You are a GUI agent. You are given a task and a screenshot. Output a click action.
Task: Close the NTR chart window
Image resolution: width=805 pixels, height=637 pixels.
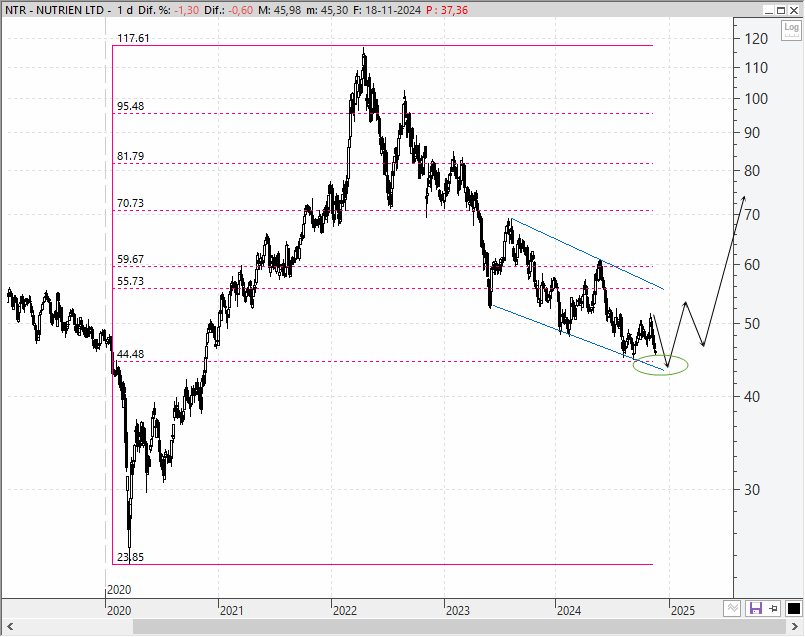click(793, 10)
